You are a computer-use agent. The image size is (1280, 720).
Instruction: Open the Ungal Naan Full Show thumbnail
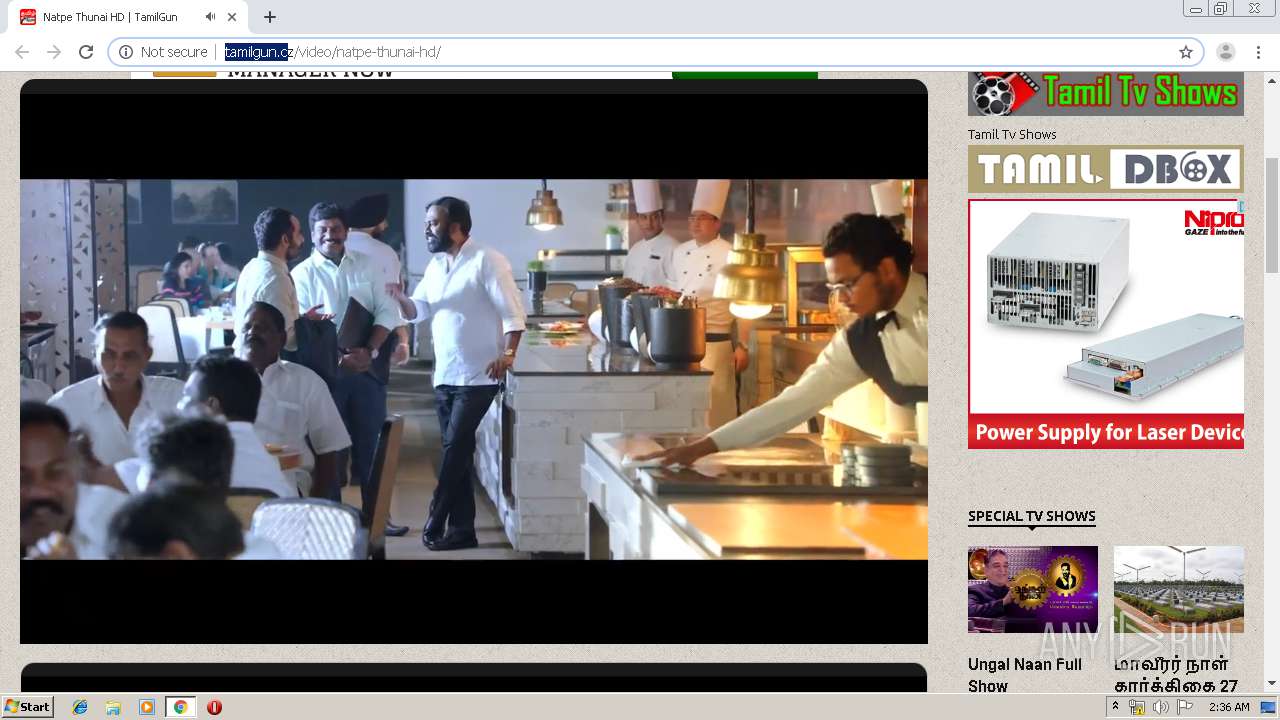pyautogui.click(x=1033, y=589)
